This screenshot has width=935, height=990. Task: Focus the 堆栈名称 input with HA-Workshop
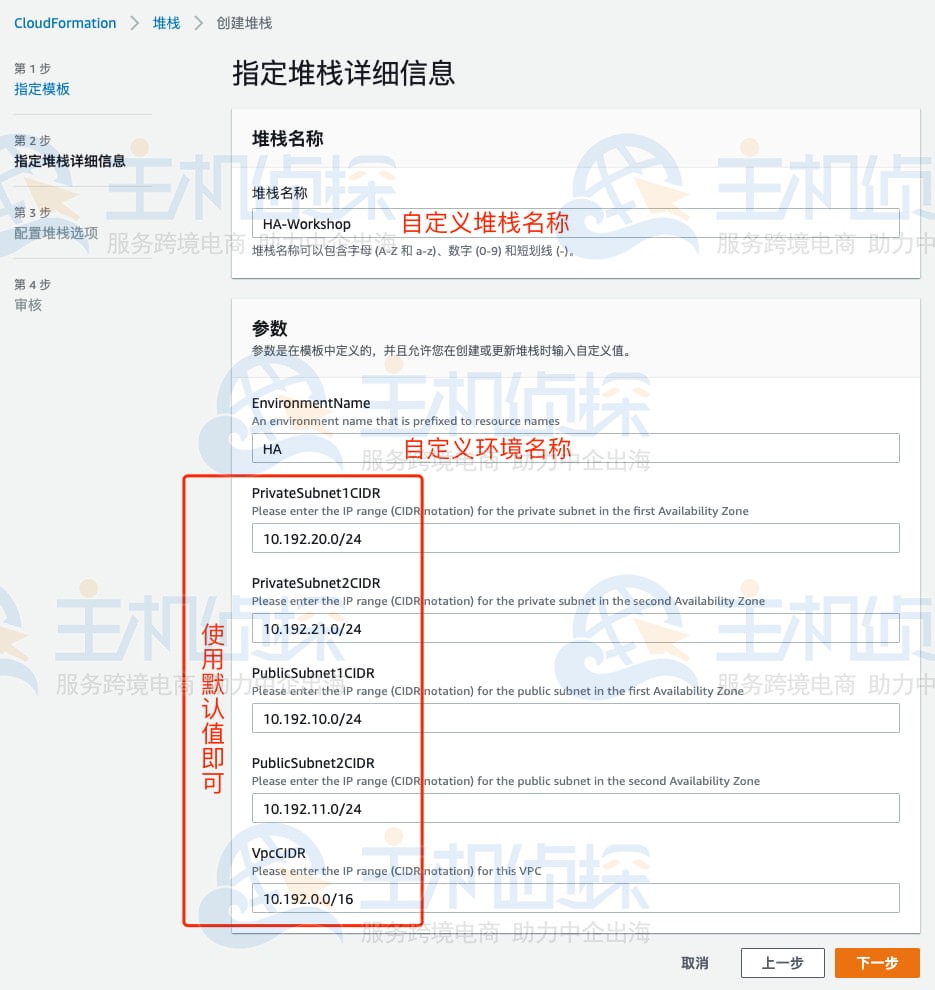click(x=575, y=223)
